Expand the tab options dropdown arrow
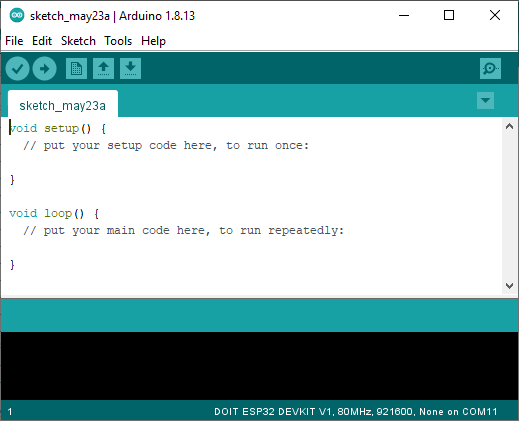 pos(485,100)
